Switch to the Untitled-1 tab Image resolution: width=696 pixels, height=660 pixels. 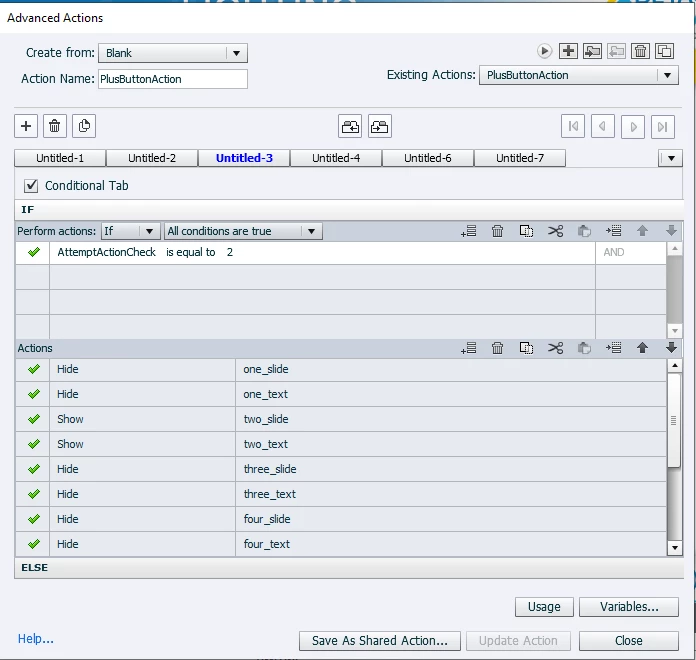pos(60,158)
